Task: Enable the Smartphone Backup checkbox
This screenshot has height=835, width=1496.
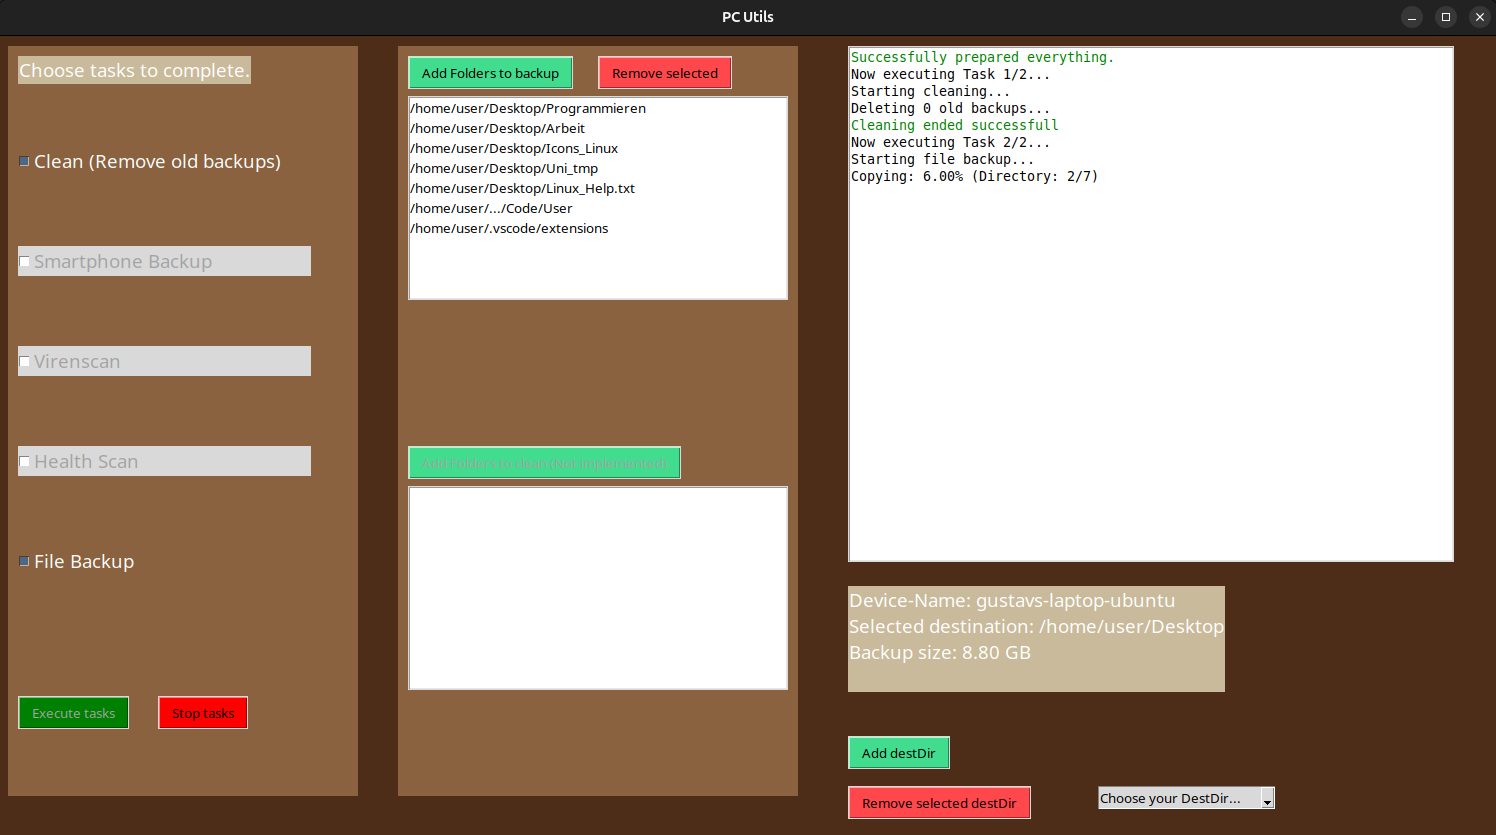Action: [25, 262]
